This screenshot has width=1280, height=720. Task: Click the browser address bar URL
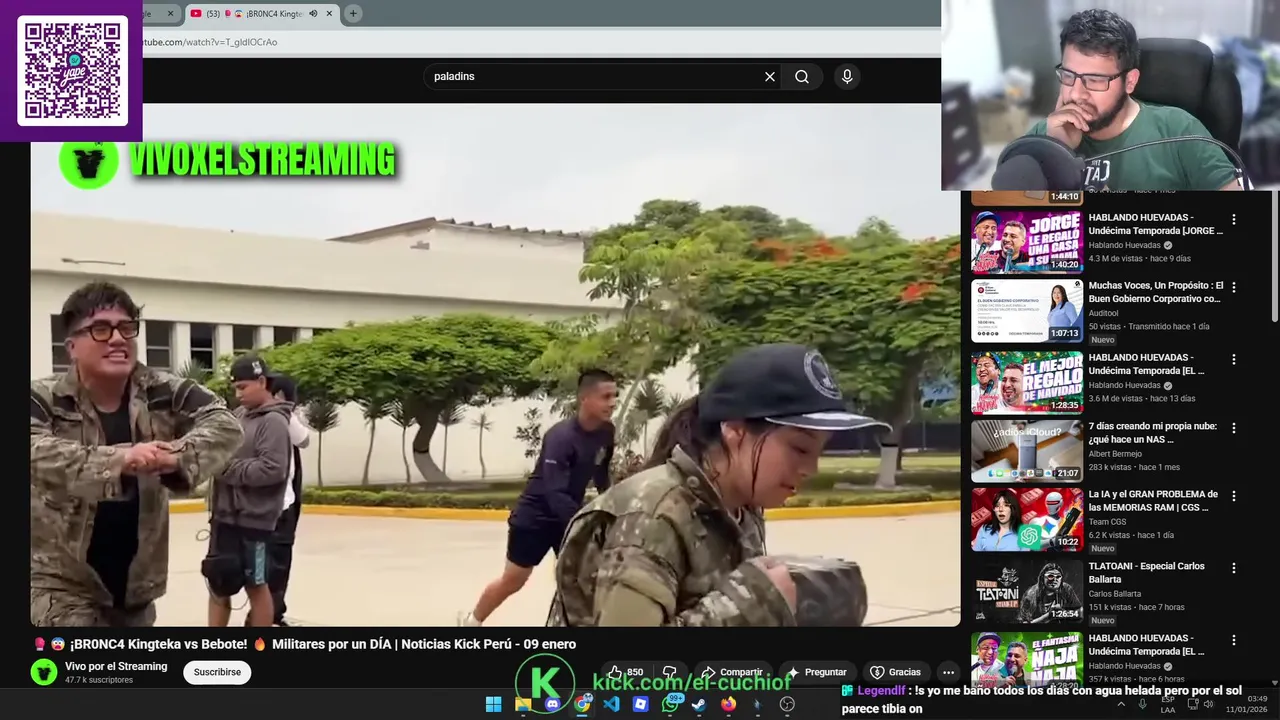[x=210, y=42]
